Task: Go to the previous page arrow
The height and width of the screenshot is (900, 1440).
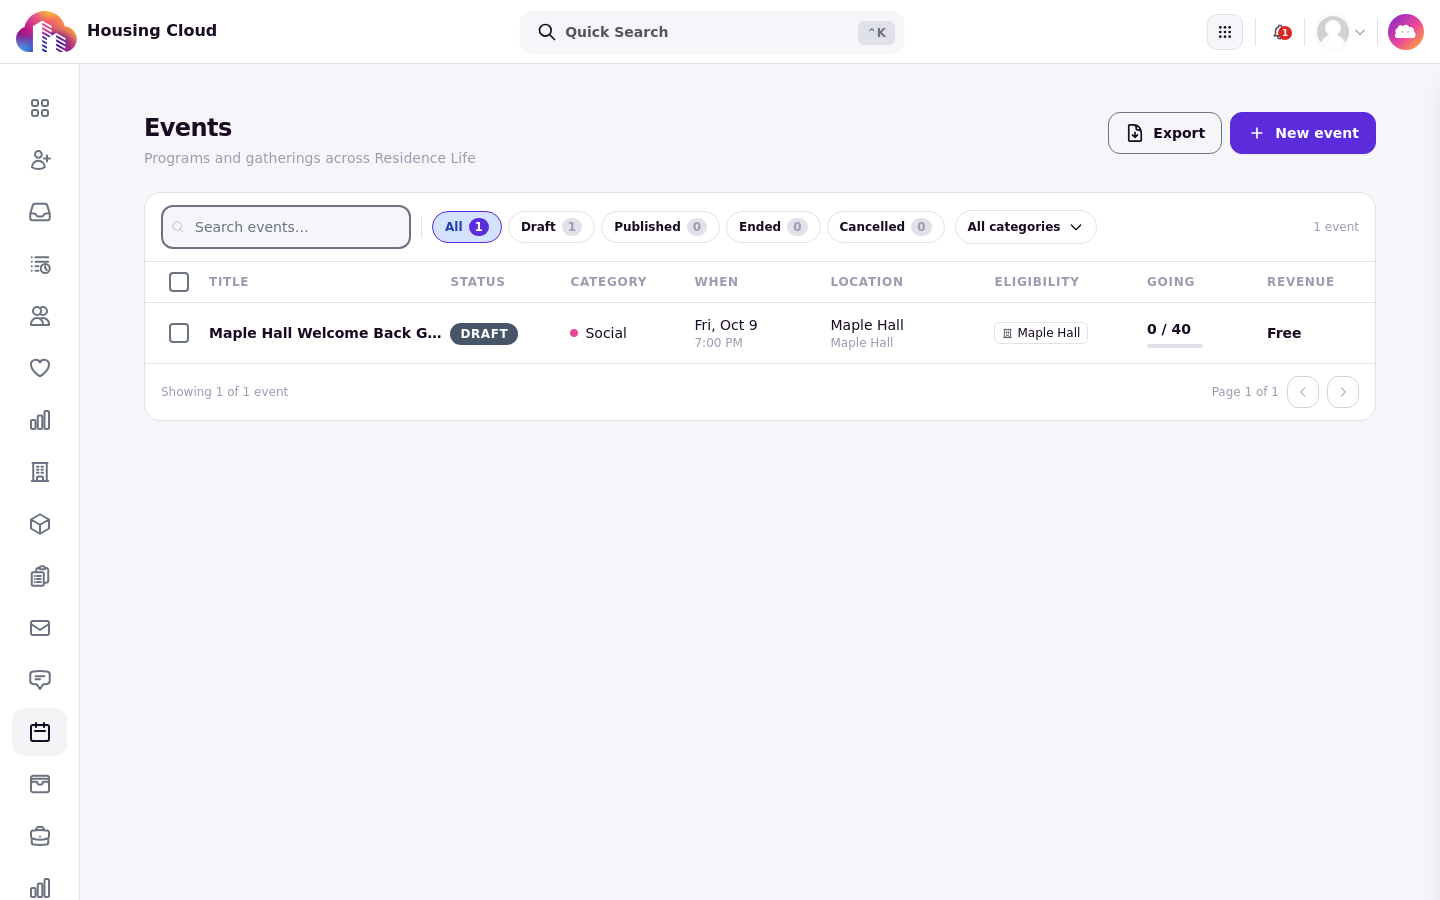Action: click(x=1303, y=392)
